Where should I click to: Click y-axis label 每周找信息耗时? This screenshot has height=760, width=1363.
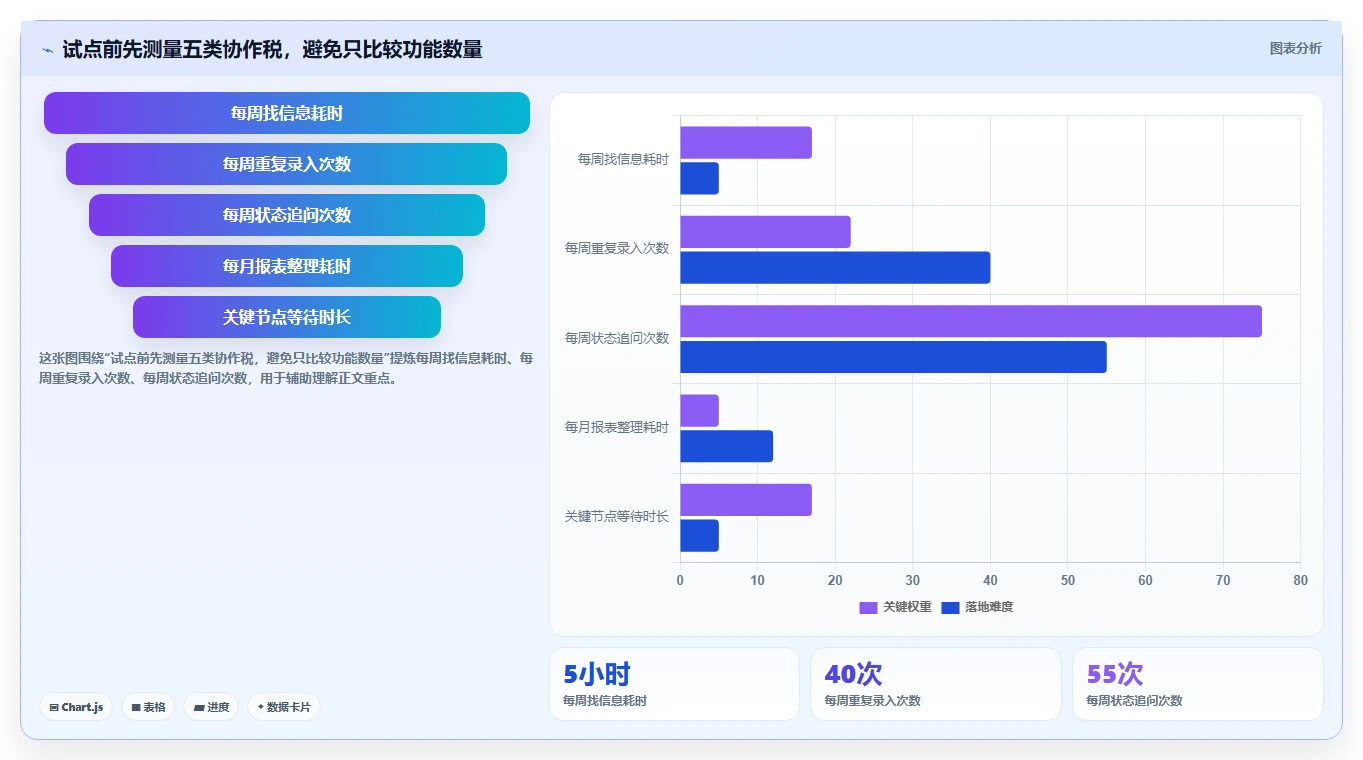tap(623, 159)
